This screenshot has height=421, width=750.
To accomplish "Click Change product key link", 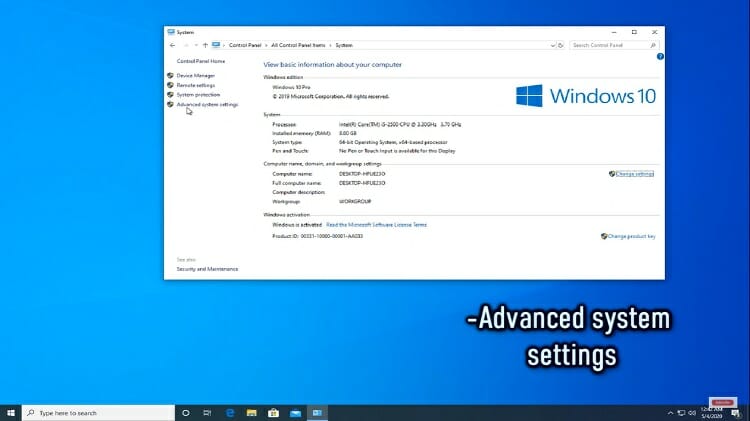I will [x=631, y=237].
